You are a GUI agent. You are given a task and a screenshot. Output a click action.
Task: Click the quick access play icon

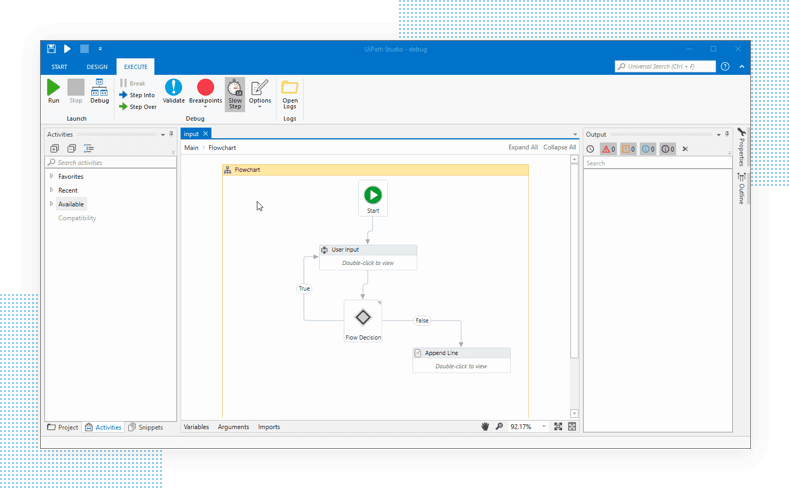[67, 49]
